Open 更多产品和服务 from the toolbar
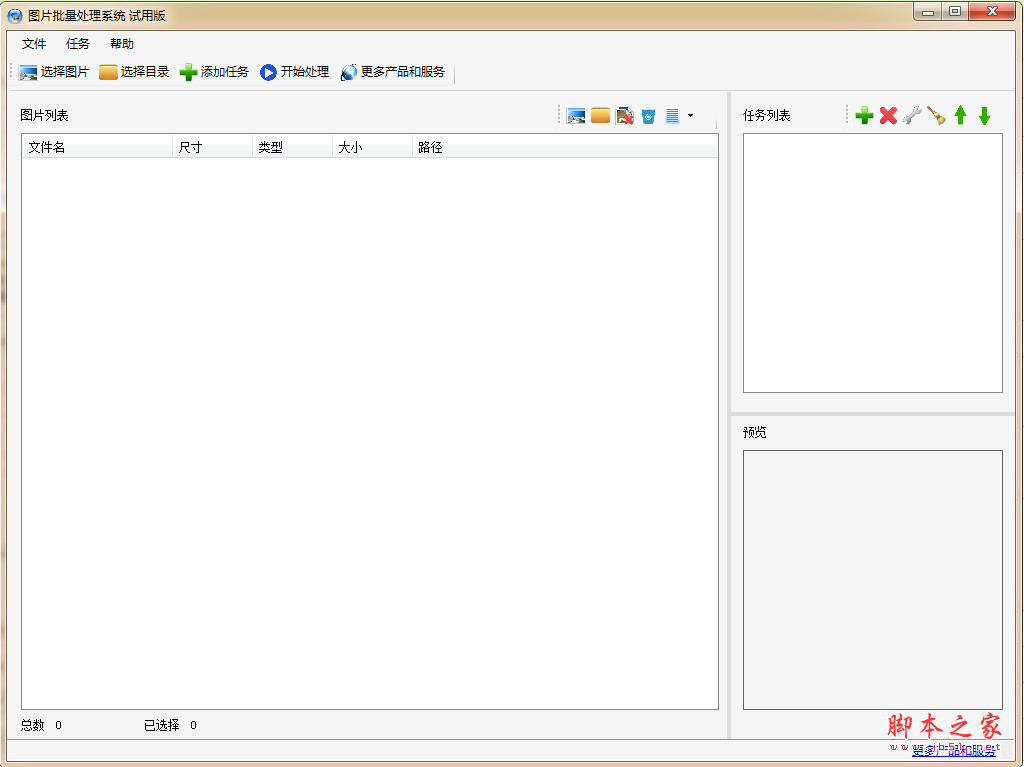This screenshot has height=767, width=1024. click(392, 71)
